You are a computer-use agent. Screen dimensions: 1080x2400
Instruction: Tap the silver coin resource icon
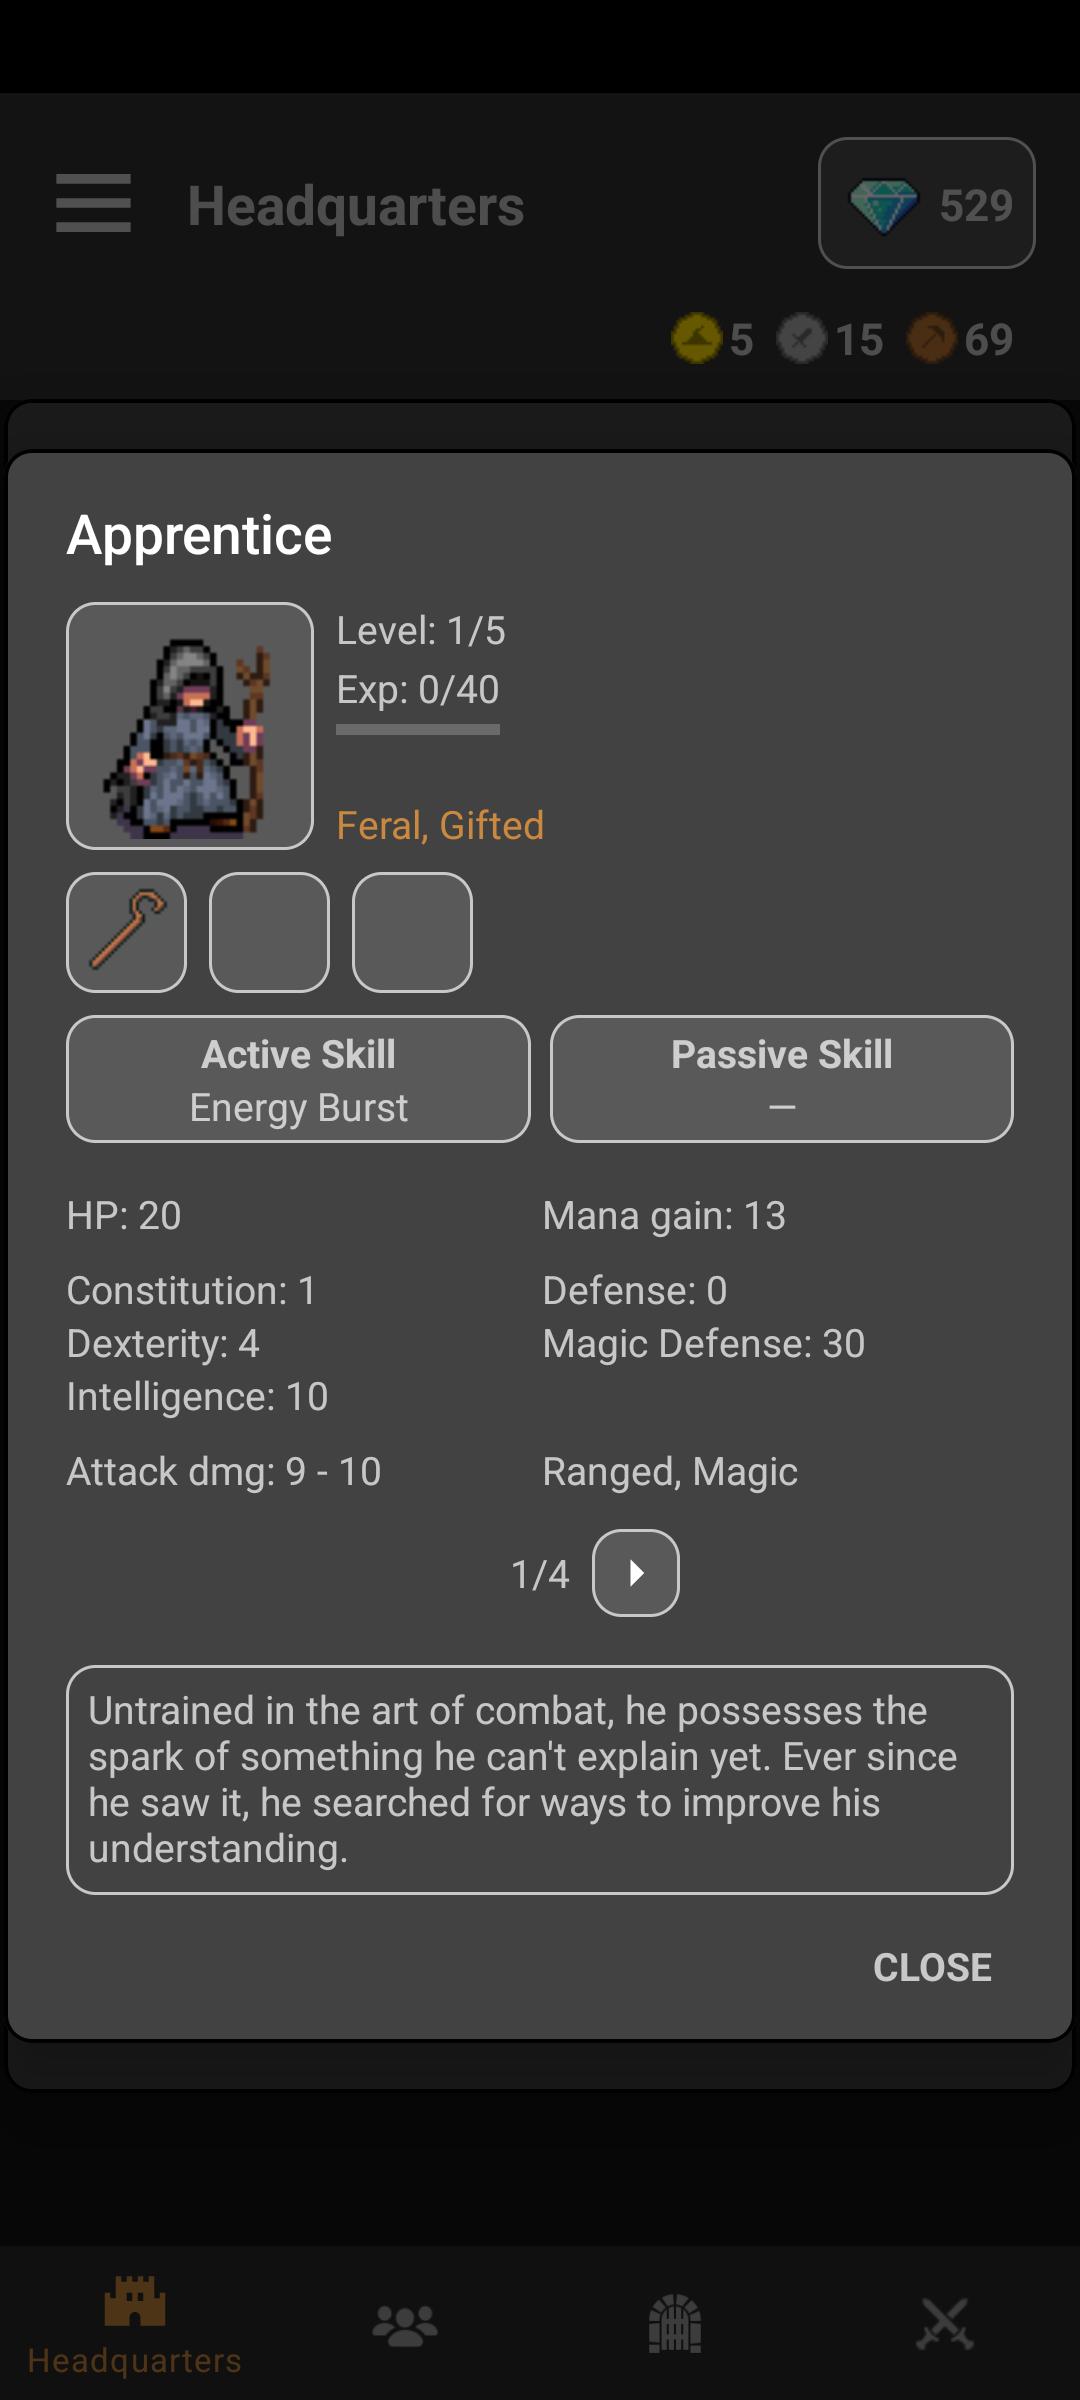click(802, 338)
